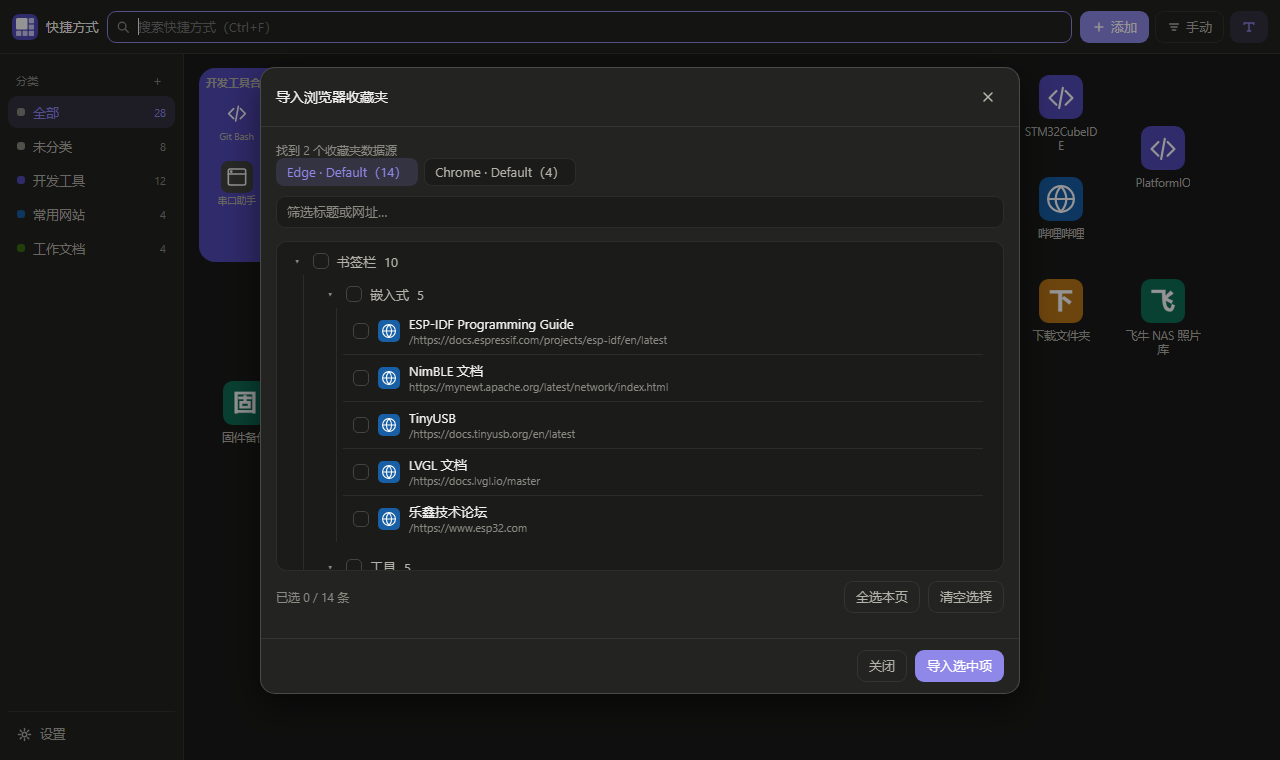
Task: Check the 嵌入式 folder checkbox
Action: pos(354,294)
